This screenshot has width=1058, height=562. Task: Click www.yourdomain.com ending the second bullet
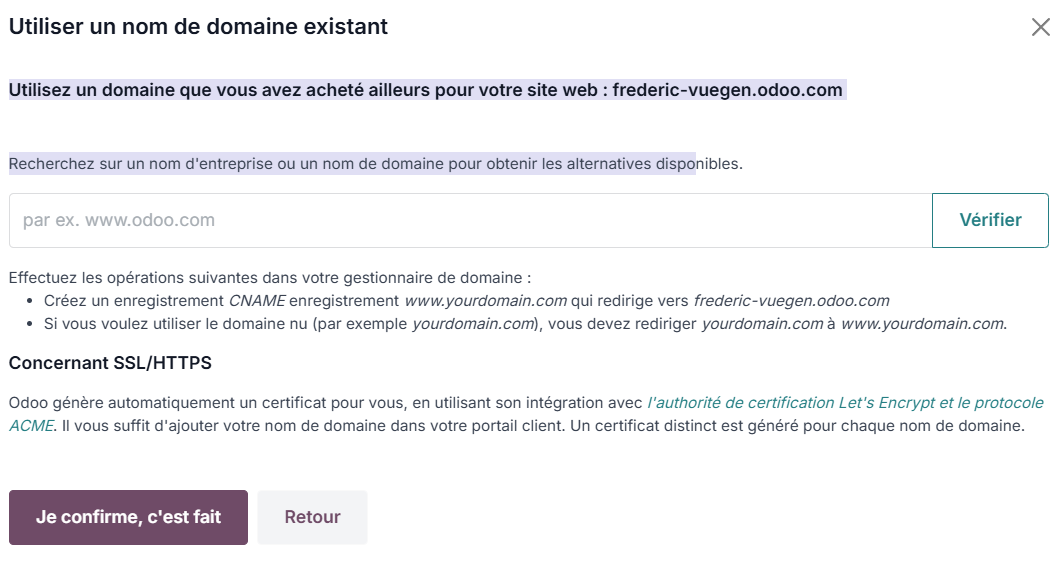tap(921, 324)
